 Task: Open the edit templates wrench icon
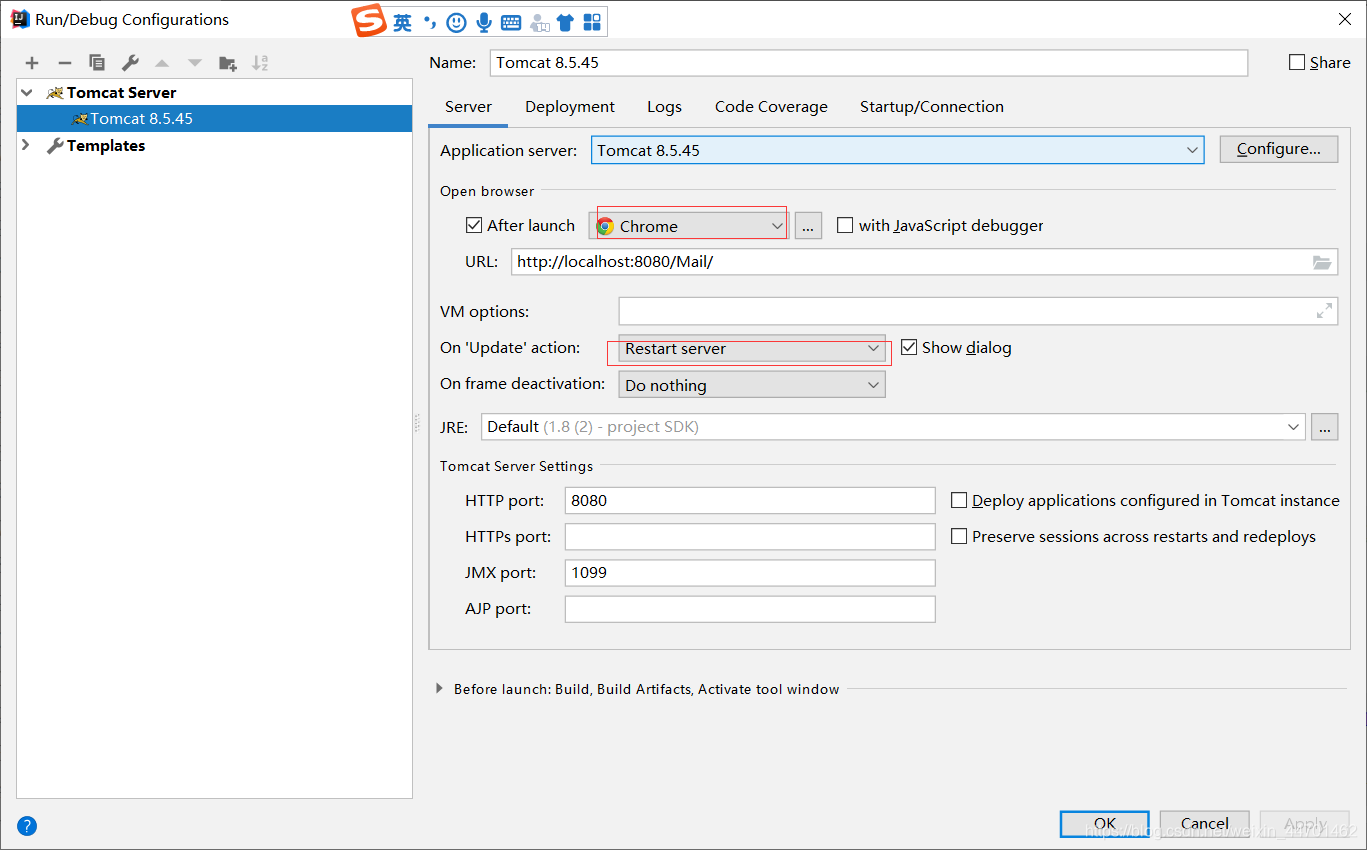130,63
